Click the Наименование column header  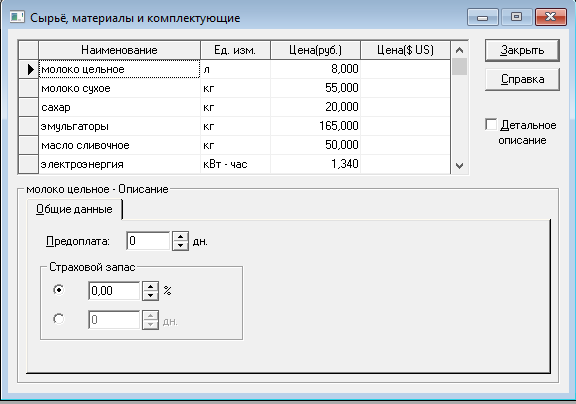119,50
